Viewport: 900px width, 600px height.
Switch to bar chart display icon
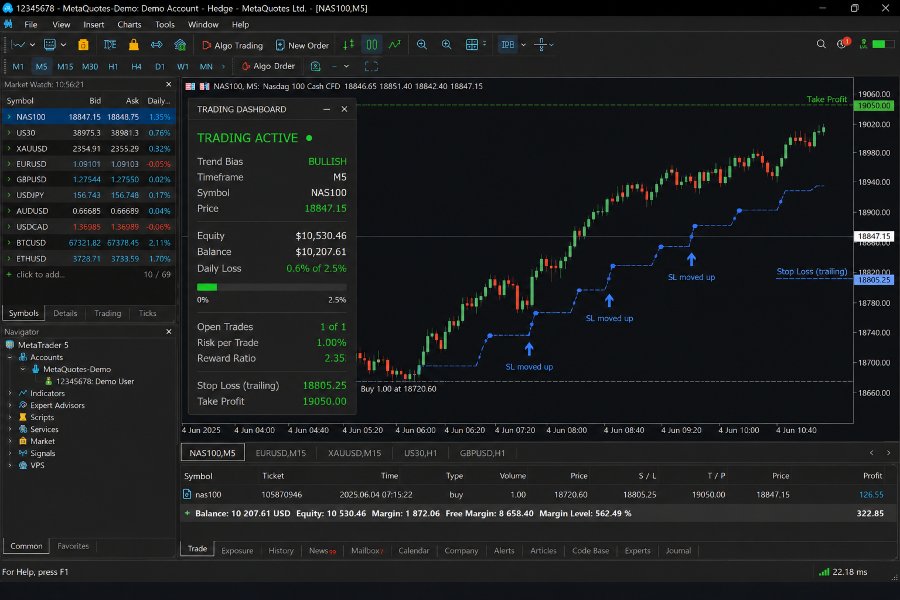[x=348, y=45]
